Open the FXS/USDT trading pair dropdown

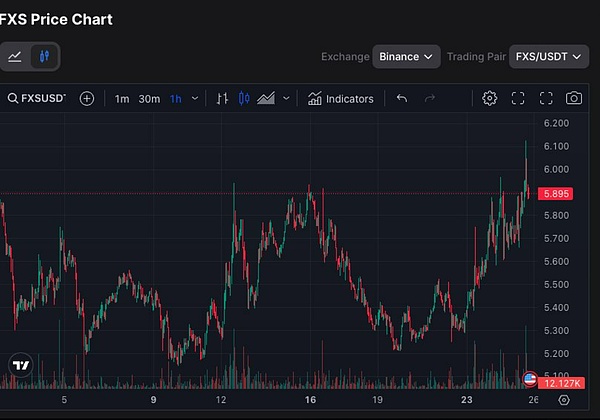coord(550,57)
